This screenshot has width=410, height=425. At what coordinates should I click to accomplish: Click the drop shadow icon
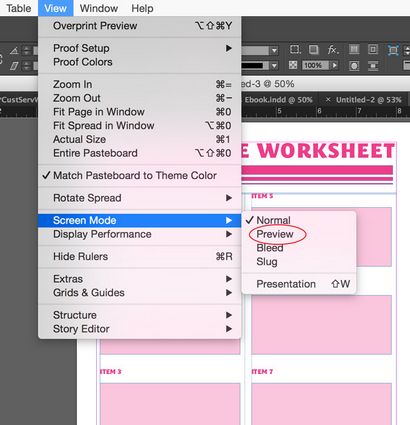pyautogui.click(x=314, y=50)
